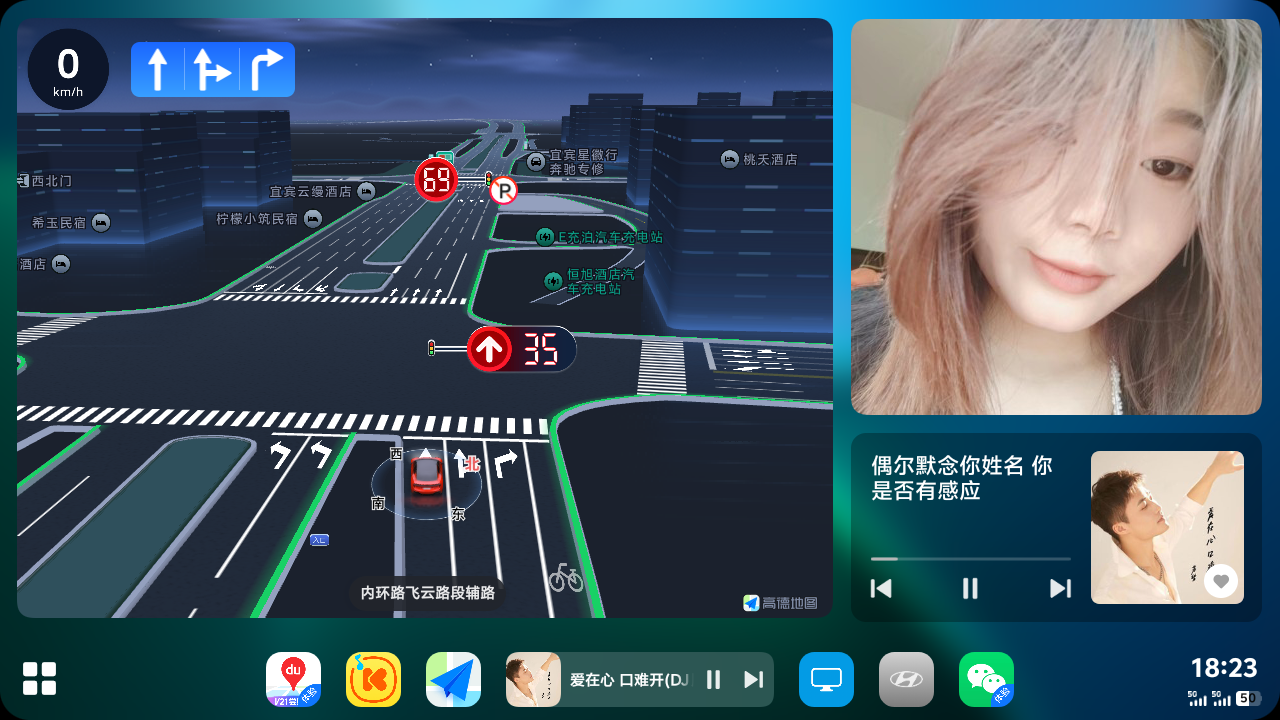
Task: Tap the no-parking sign on map
Action: click(x=503, y=190)
